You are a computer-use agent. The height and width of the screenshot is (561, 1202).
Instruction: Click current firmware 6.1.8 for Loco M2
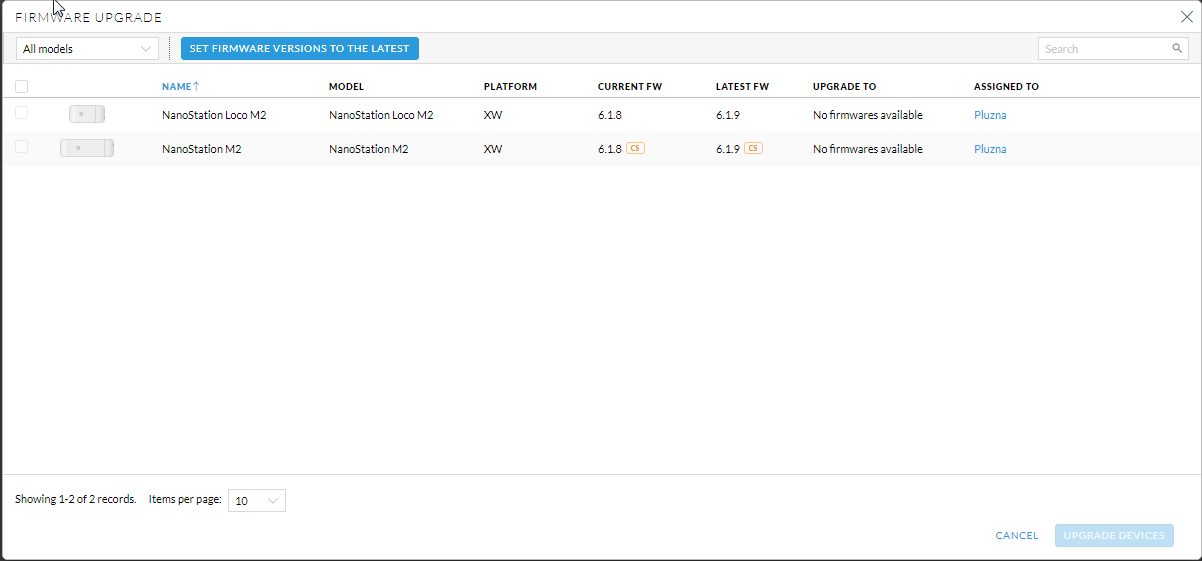tap(610, 115)
